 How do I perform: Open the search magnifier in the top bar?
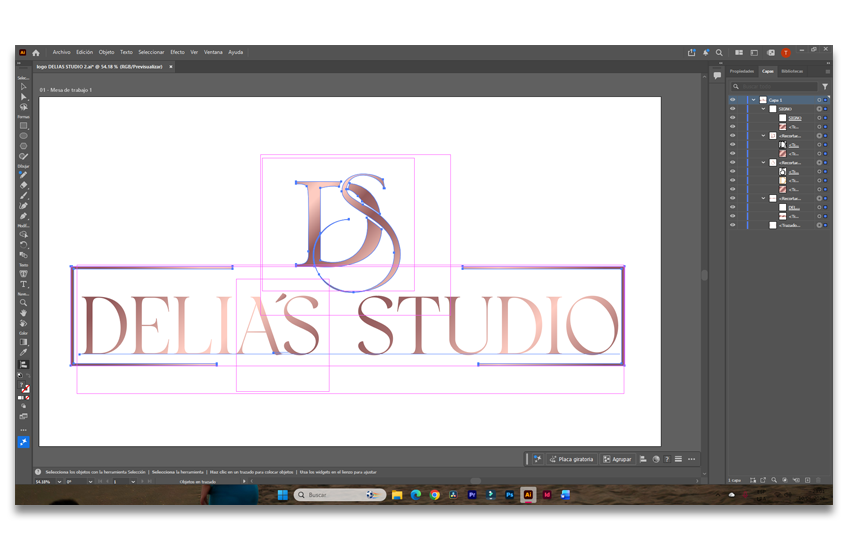(x=719, y=53)
